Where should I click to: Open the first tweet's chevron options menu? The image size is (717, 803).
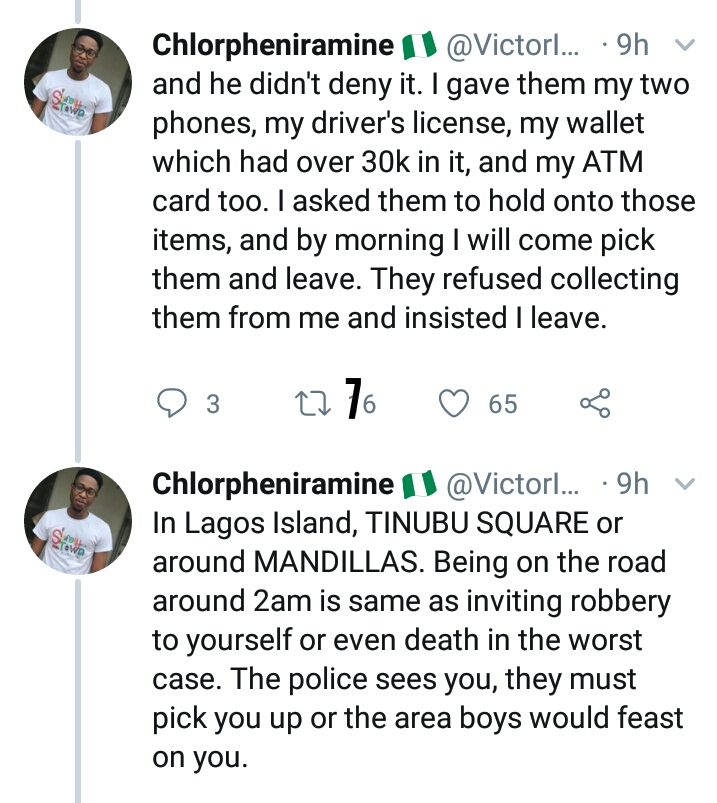click(685, 46)
